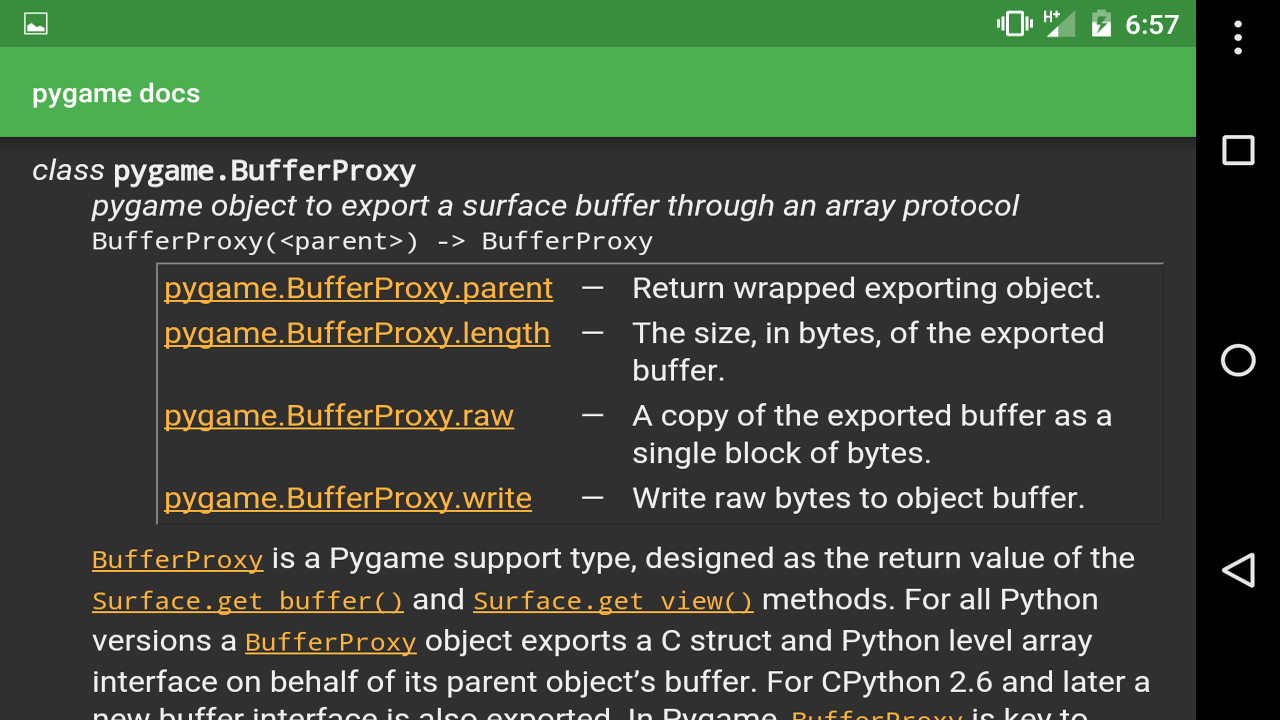Open recent apps with square button
The height and width of the screenshot is (720, 1280).
tap(1238, 150)
